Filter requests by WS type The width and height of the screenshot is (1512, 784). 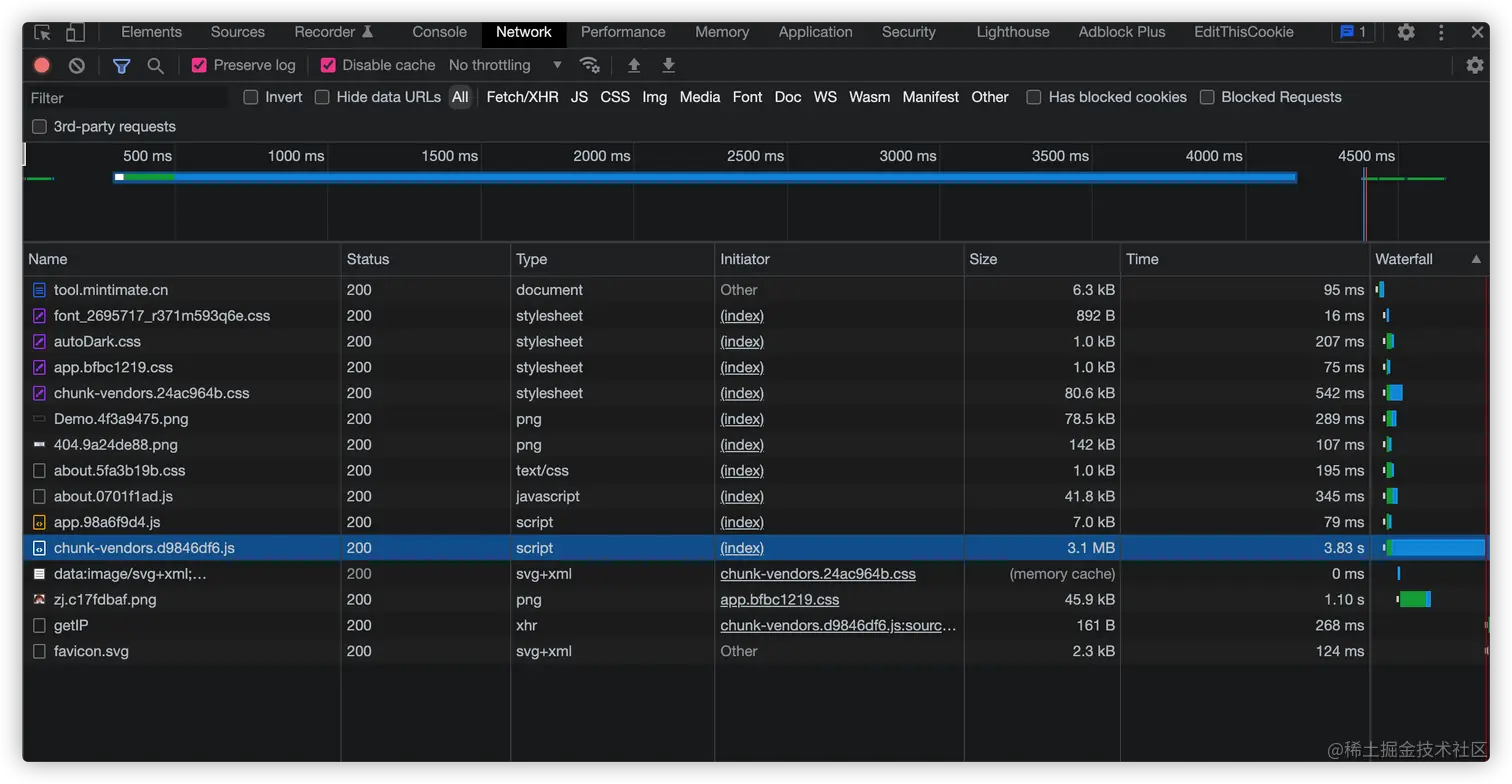(825, 97)
